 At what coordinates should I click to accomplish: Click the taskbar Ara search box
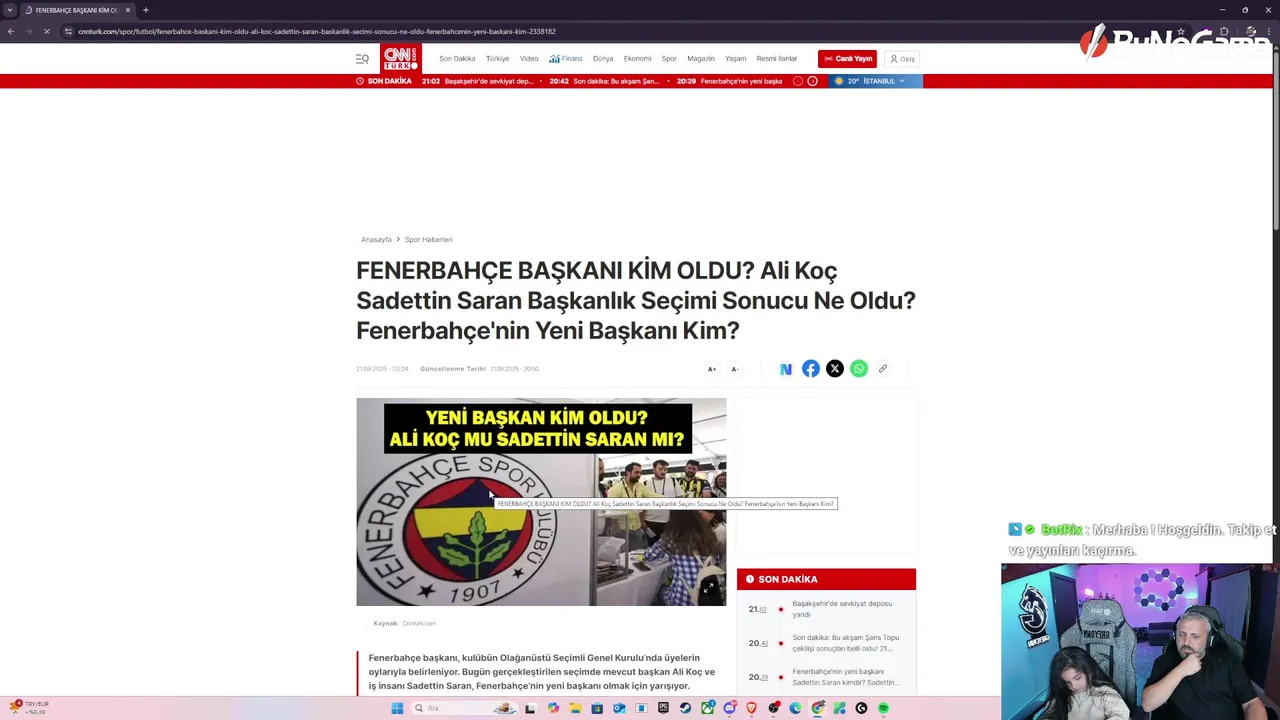464,708
